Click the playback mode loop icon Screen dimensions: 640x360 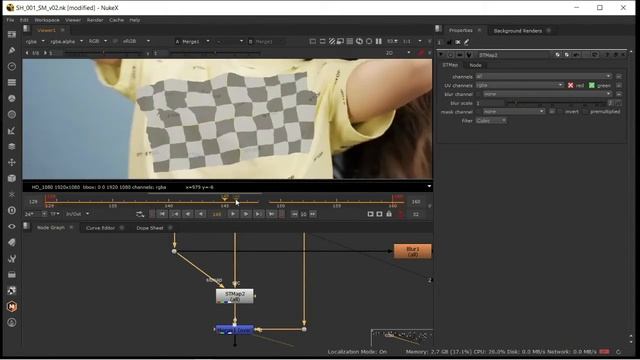pyautogui.click(x=140, y=214)
